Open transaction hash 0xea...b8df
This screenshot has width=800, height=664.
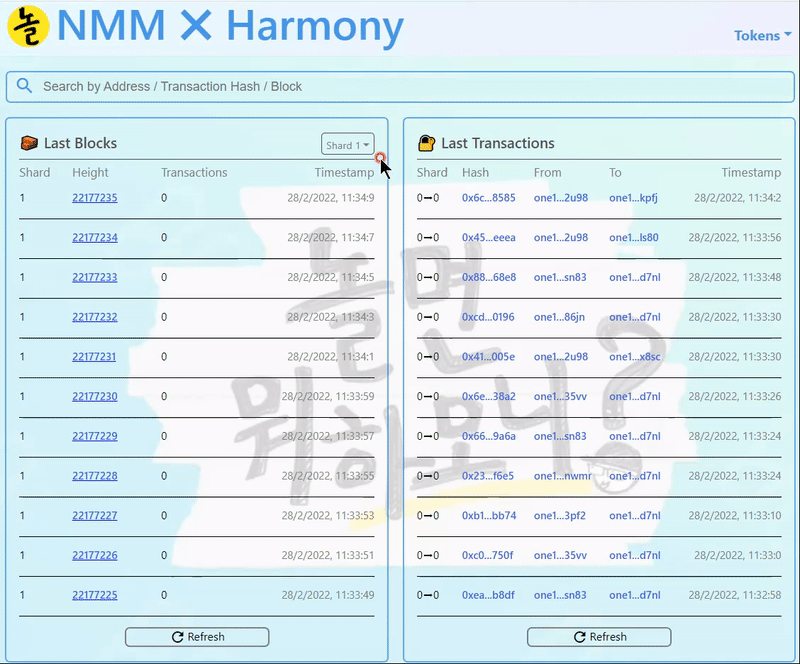point(488,595)
